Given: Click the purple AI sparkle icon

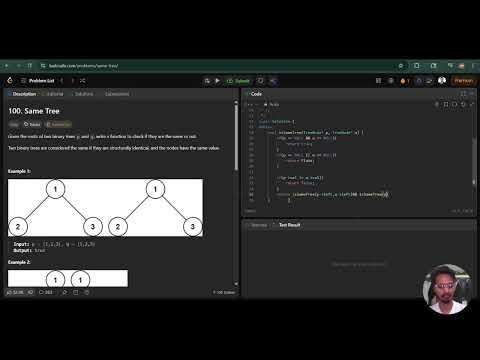Looking at the screenshot, I should click(x=274, y=81).
